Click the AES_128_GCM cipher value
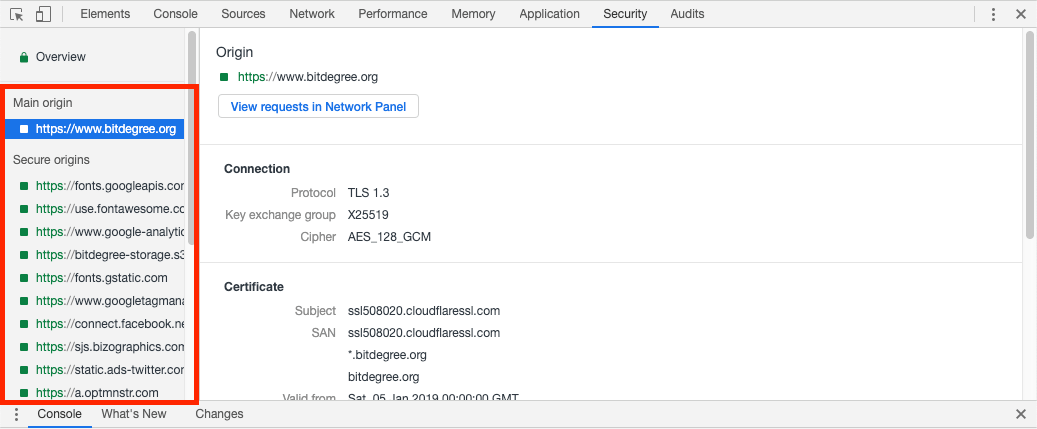The width and height of the screenshot is (1037, 429). pyautogui.click(x=390, y=237)
